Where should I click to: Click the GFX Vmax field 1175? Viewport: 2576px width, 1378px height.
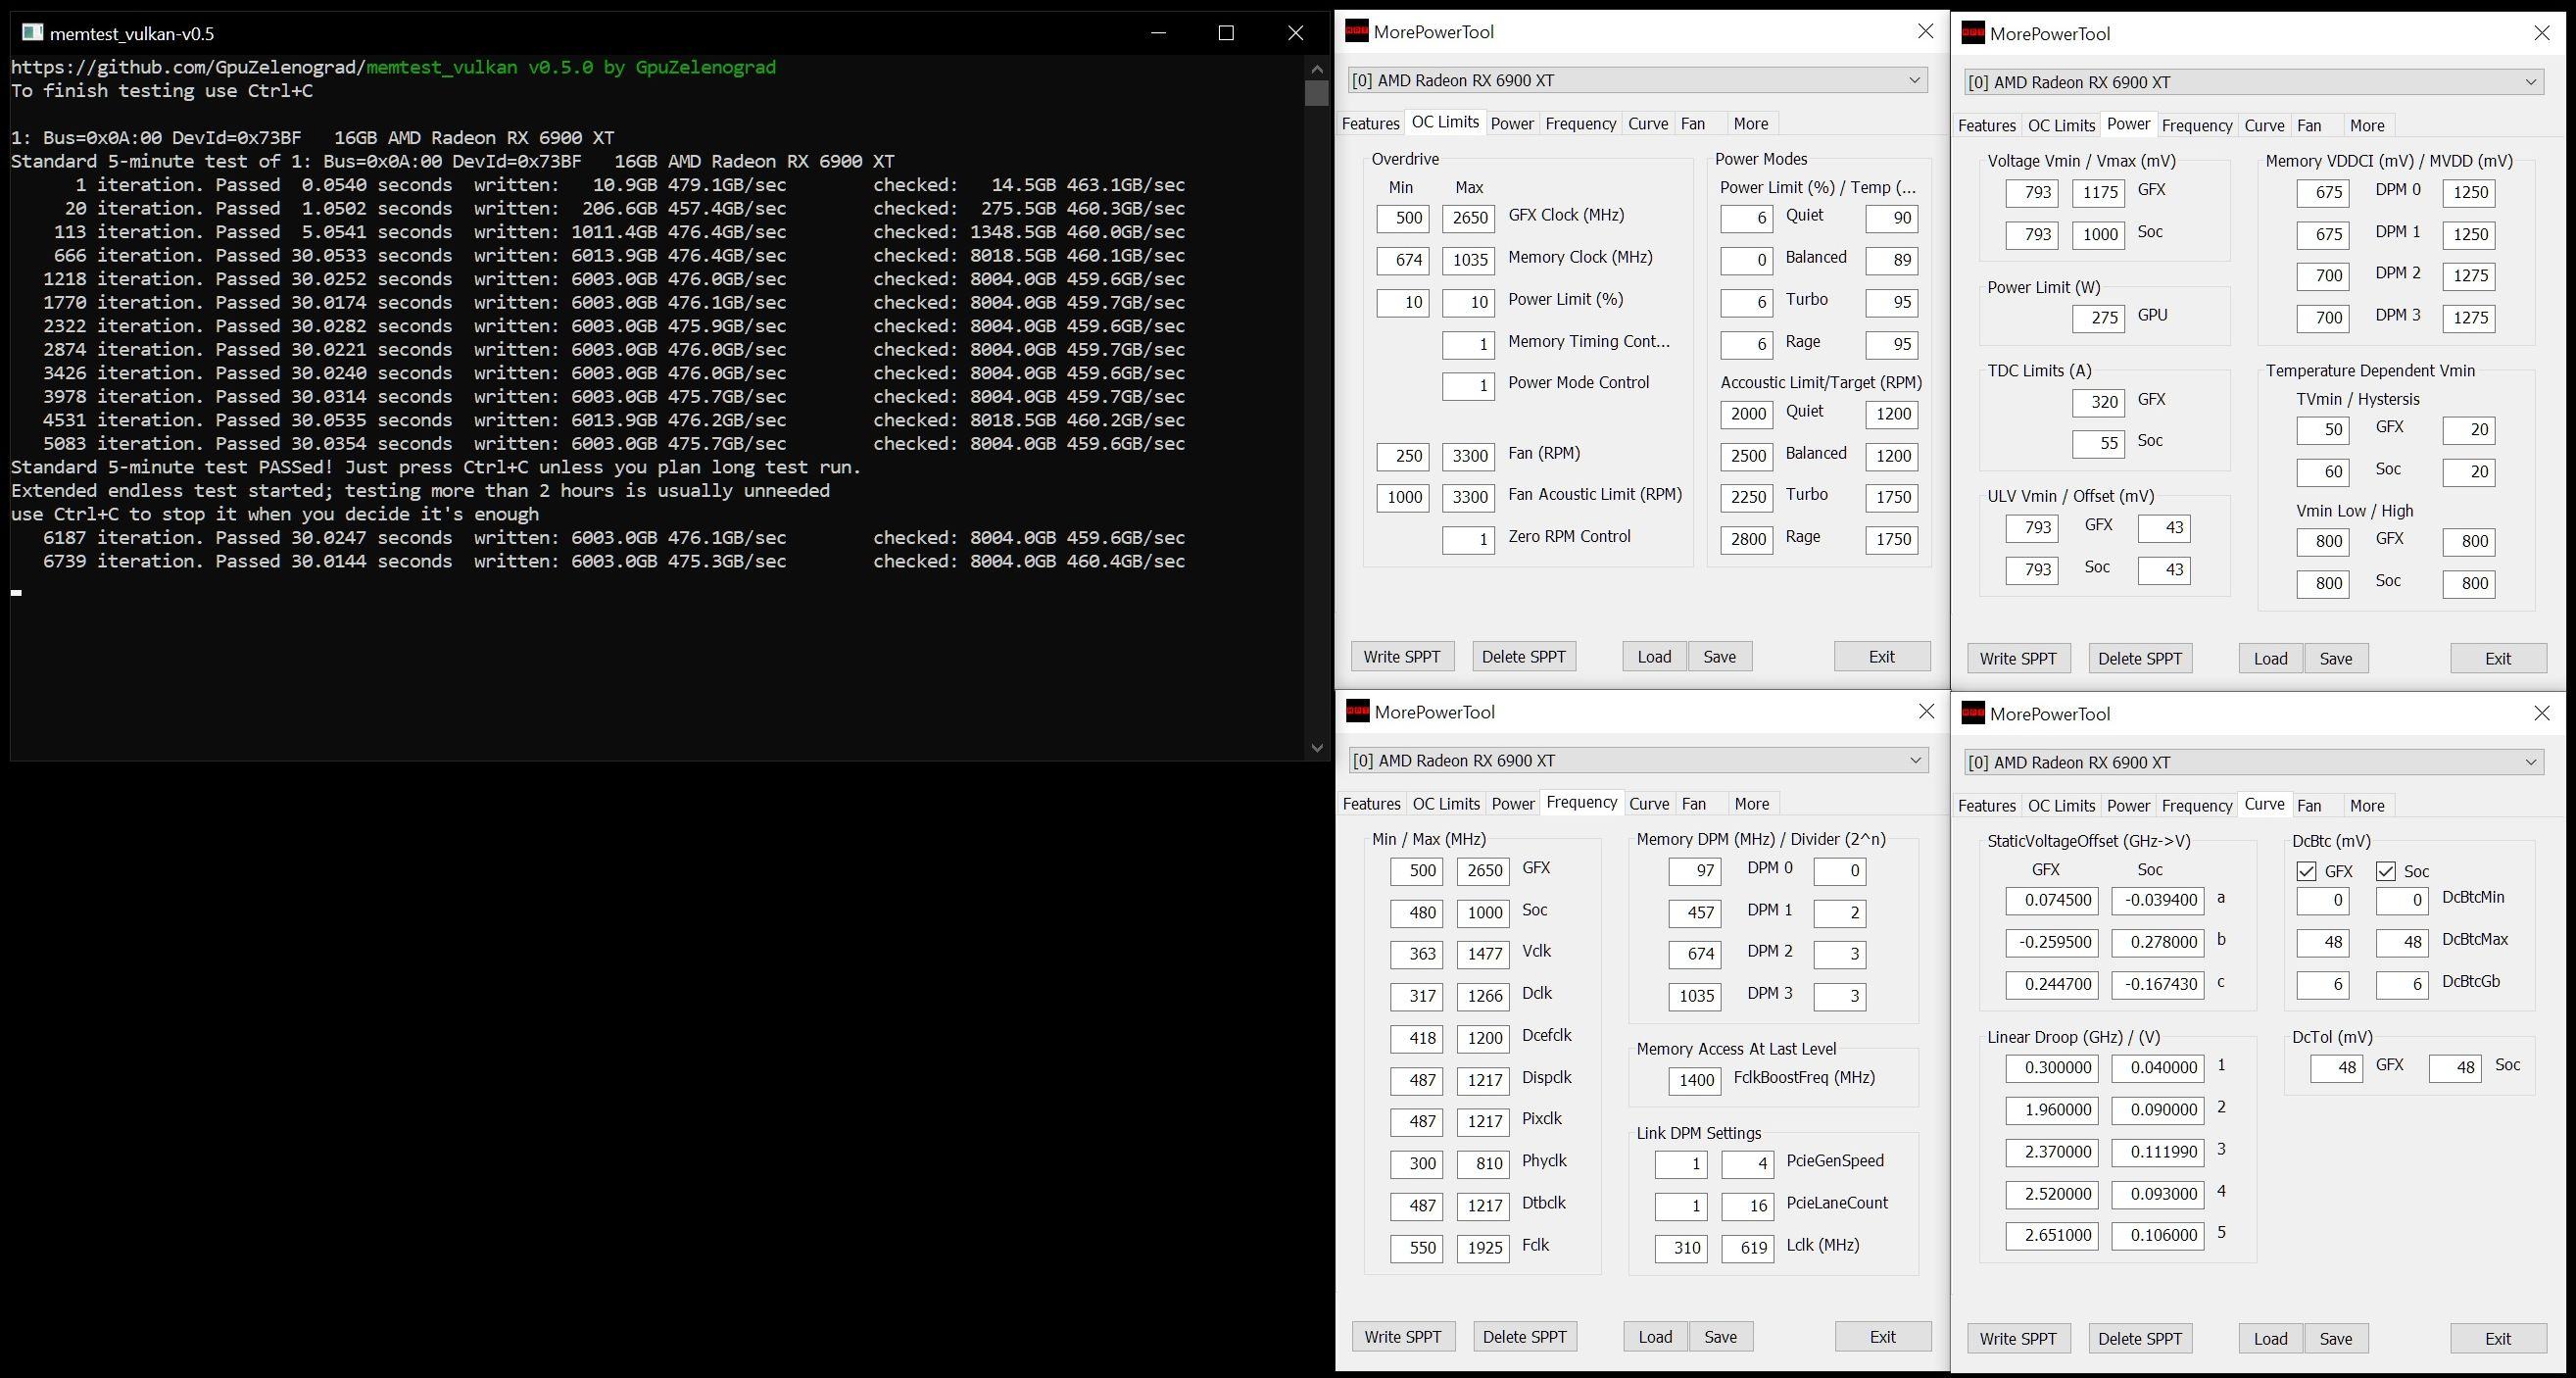coord(2098,192)
